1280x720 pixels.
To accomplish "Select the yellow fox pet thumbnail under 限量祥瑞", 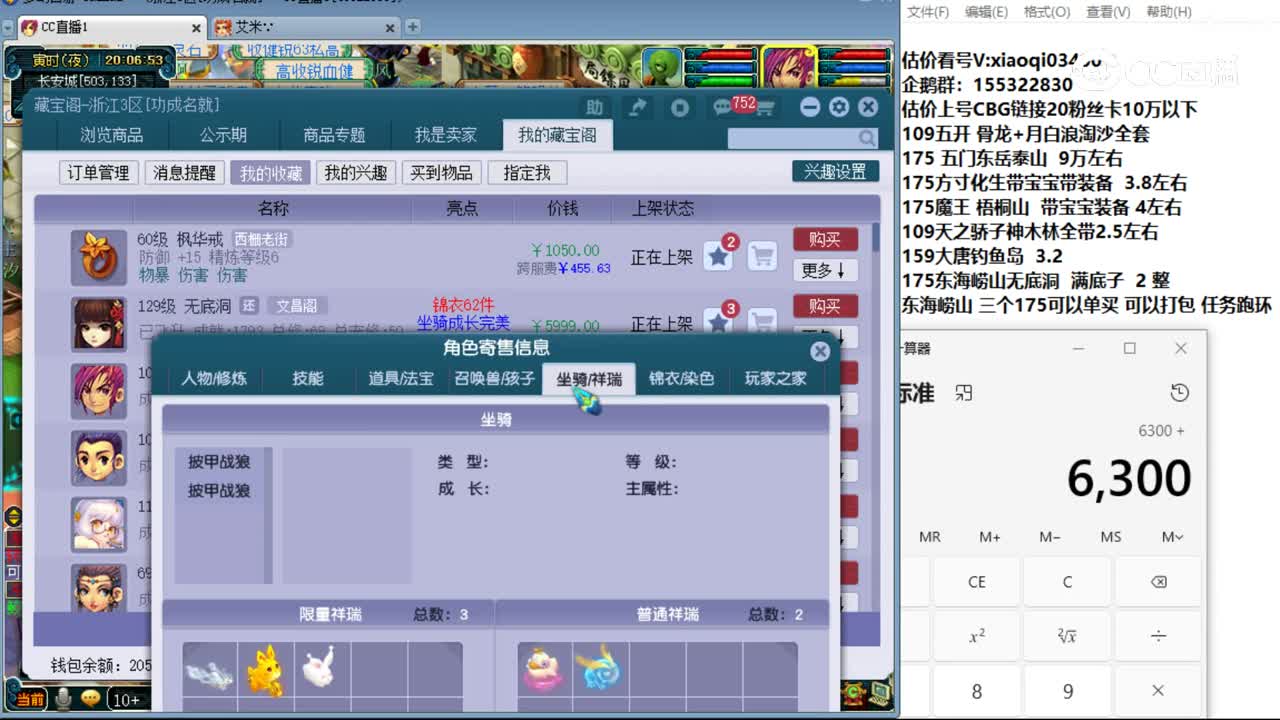I will tap(265, 674).
